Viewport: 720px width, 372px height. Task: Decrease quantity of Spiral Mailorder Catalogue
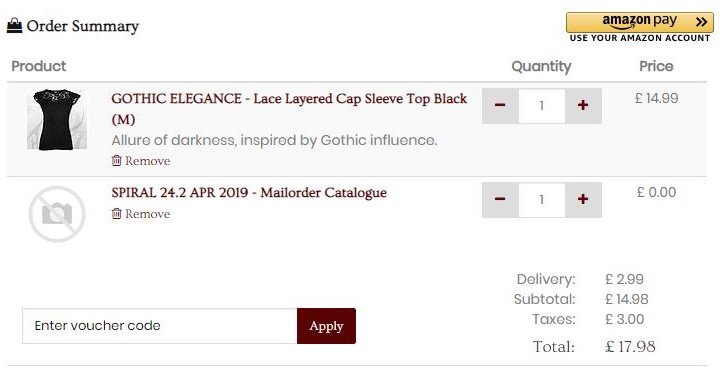pos(500,199)
